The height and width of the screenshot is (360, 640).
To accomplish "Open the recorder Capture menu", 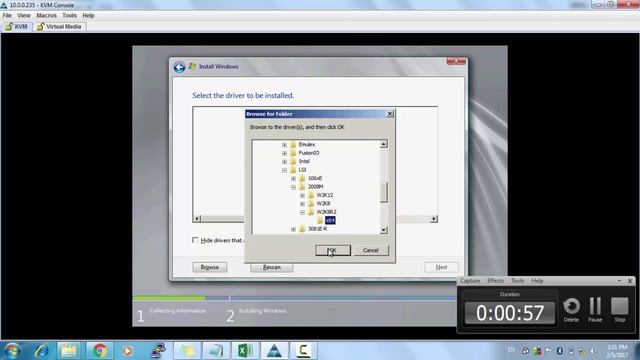I will tap(470, 281).
